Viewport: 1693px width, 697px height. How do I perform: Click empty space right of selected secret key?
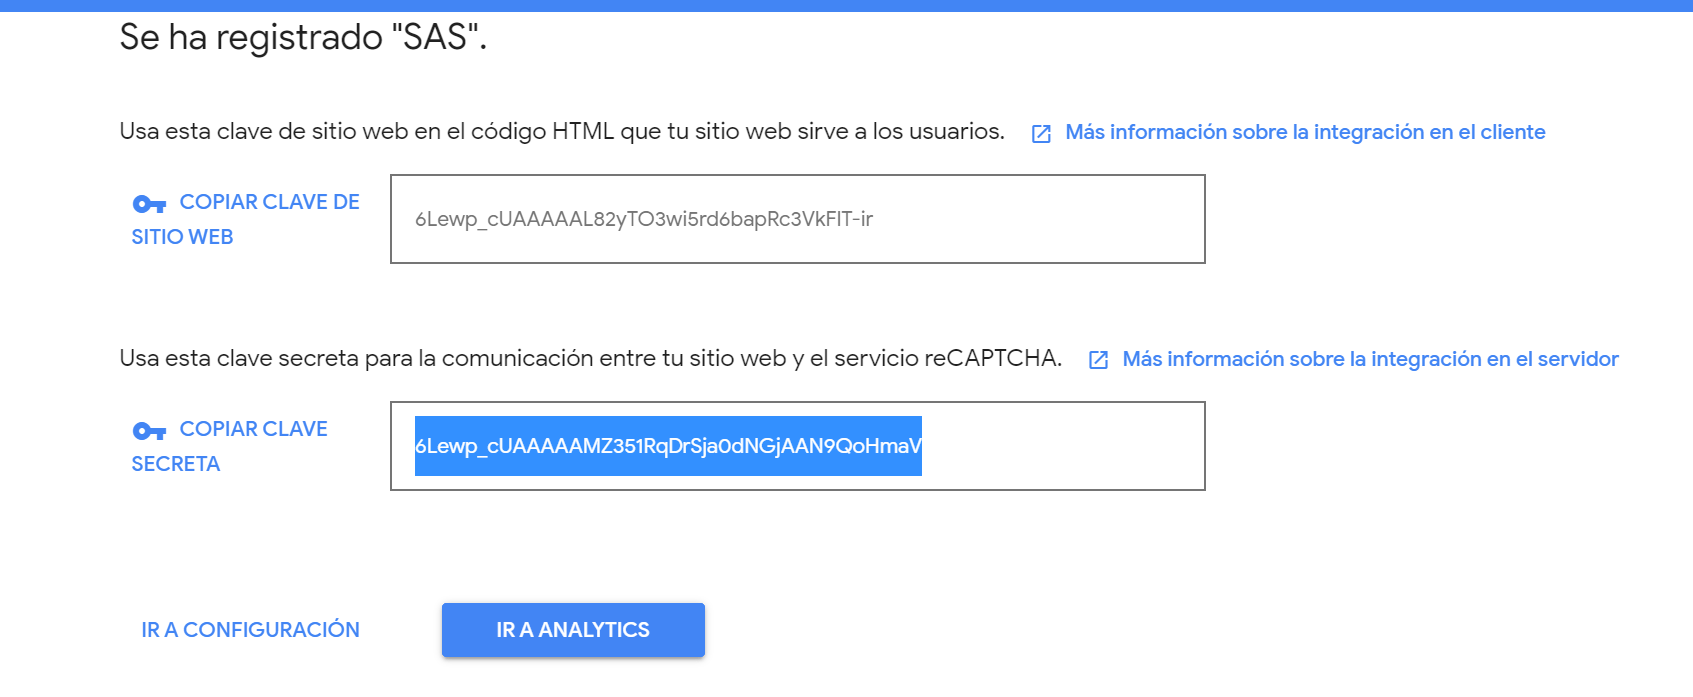[1062, 446]
